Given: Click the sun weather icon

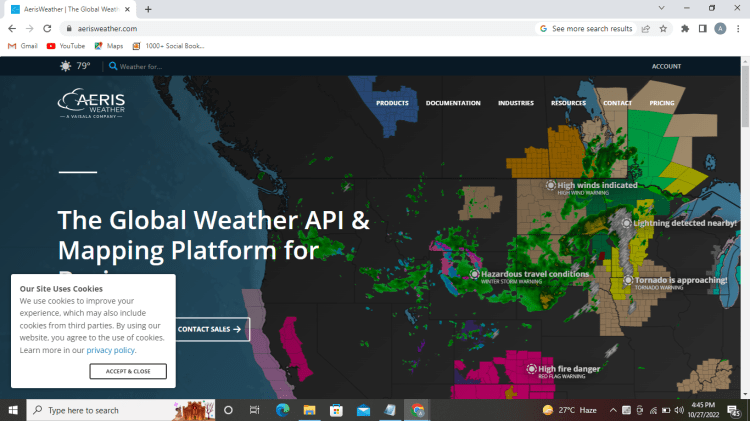Looking at the screenshot, I should pyautogui.click(x=66, y=66).
